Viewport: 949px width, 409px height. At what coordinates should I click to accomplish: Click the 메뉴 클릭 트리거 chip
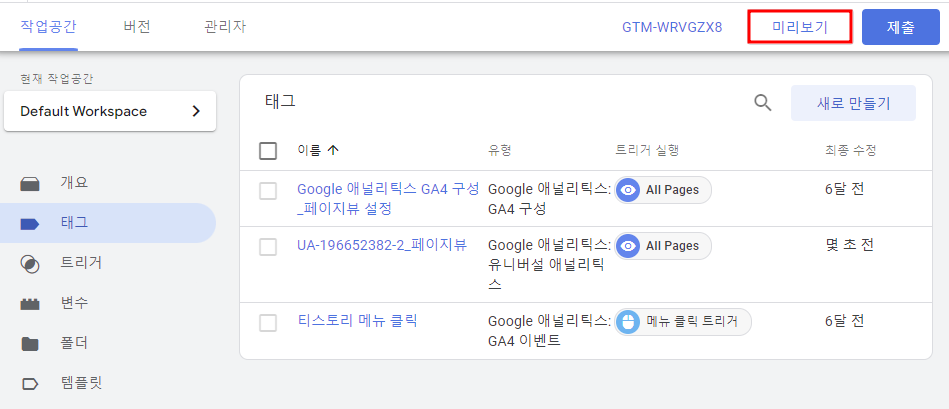(683, 321)
